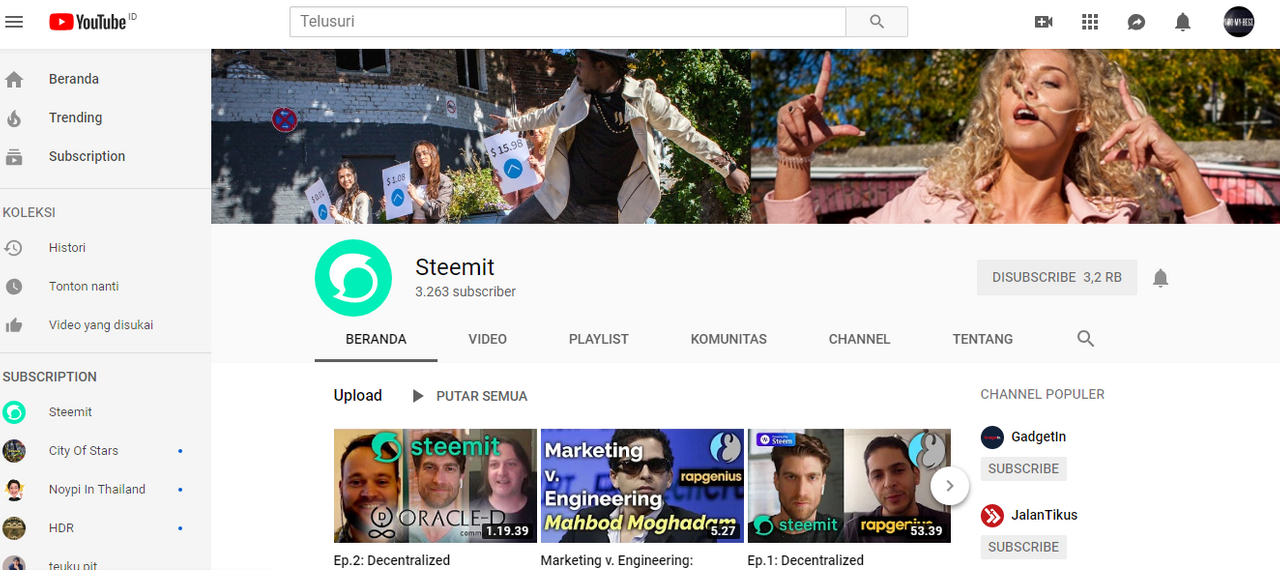Open the Video channel tab
The image size is (1280, 570).
point(488,339)
